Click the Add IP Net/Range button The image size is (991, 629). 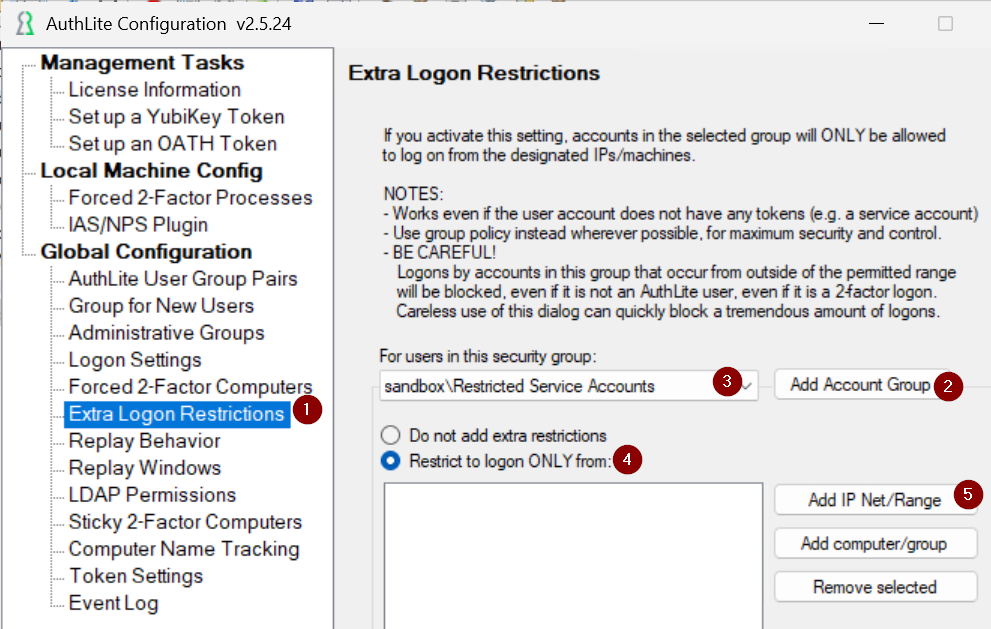[x=875, y=500]
